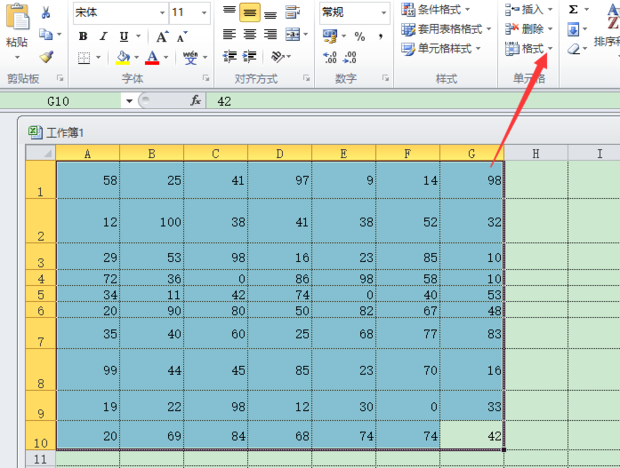This screenshot has height=468, width=620.
Task: Align text to top of cell
Action: [x=229, y=12]
